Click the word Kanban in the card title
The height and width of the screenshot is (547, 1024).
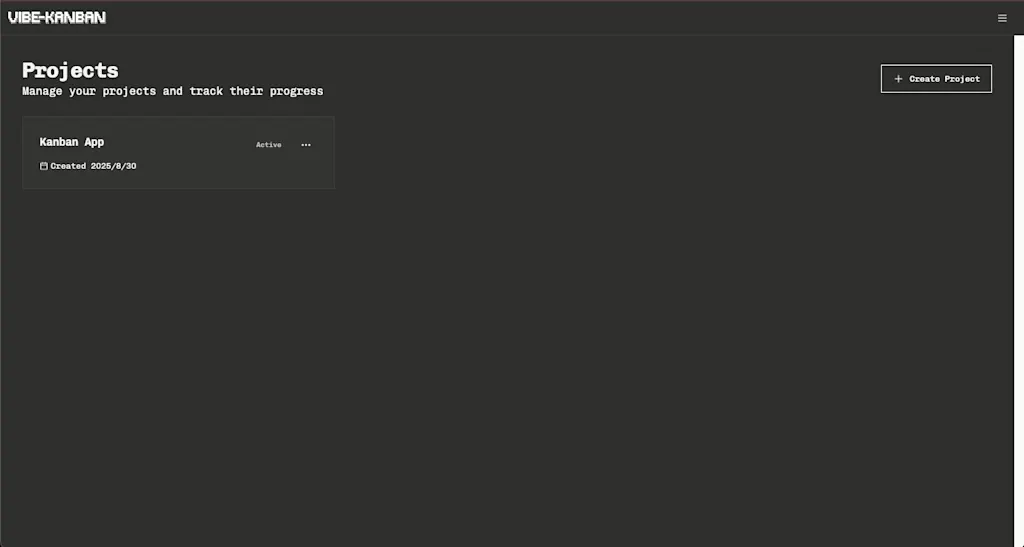[x=59, y=142]
